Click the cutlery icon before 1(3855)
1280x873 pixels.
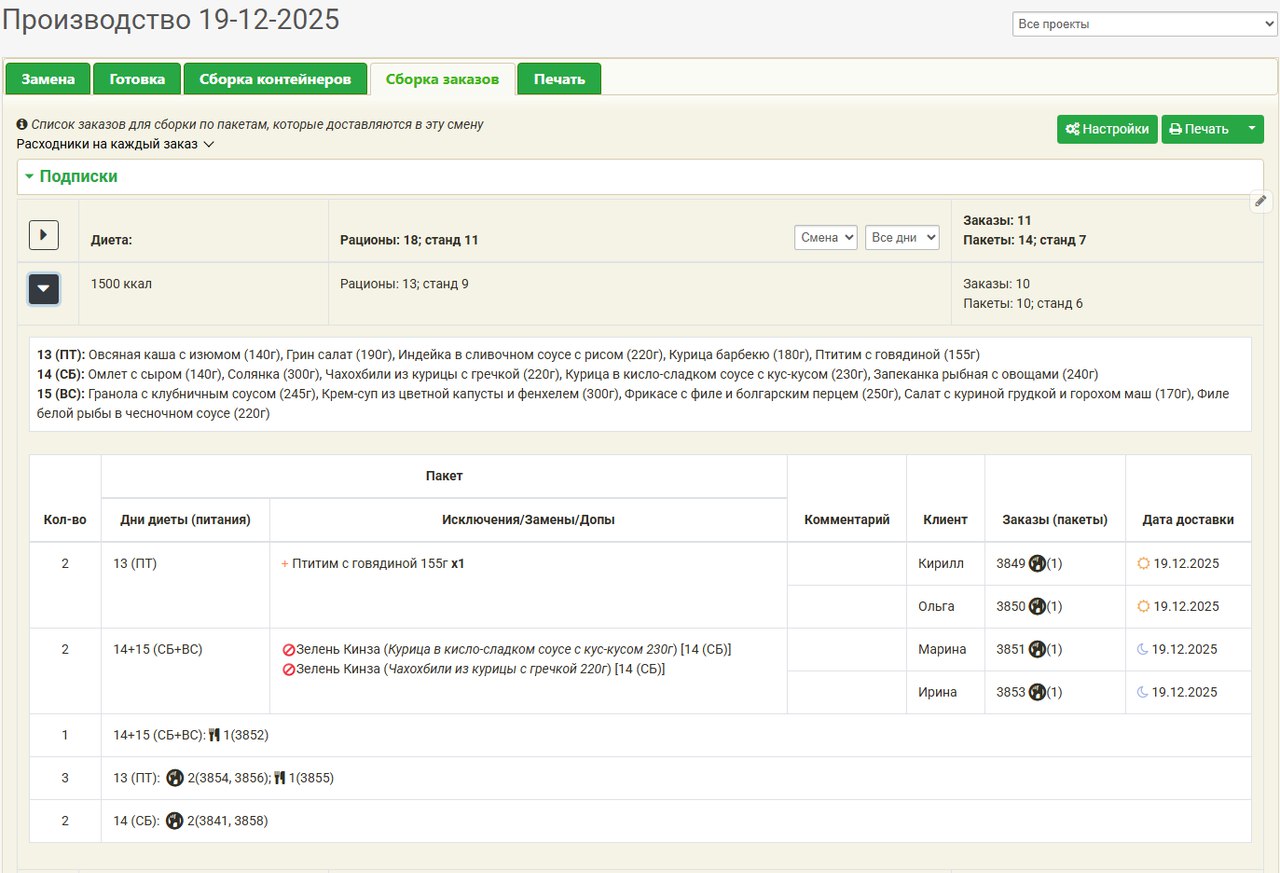click(281, 778)
